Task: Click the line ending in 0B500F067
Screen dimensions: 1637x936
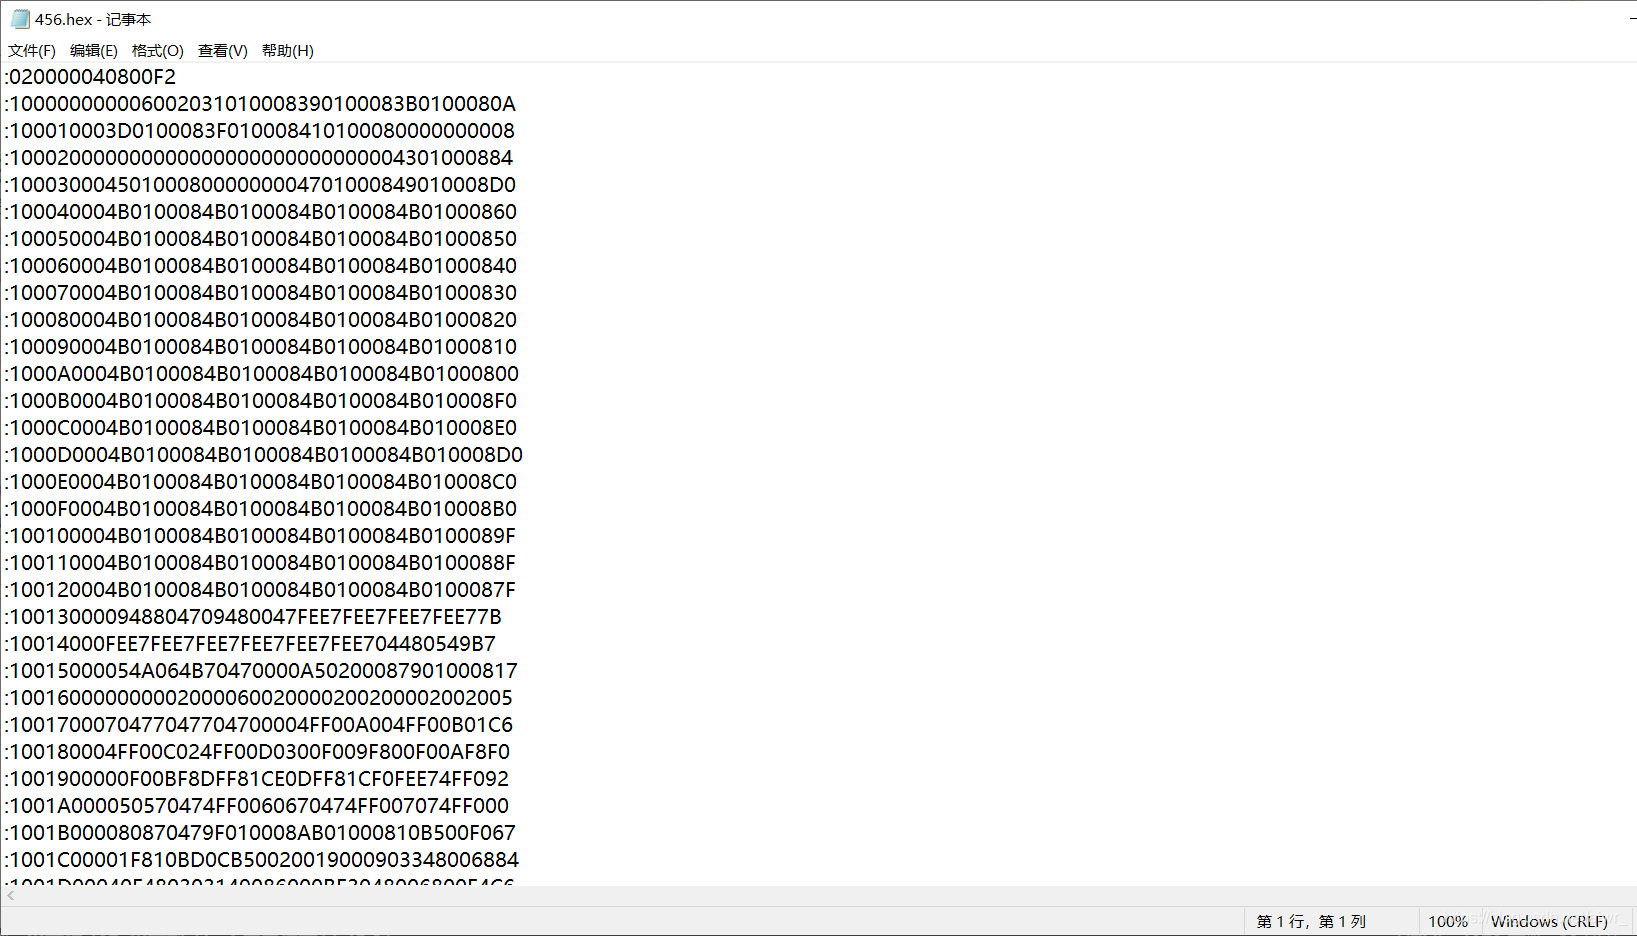Action: pyautogui.click(x=260, y=833)
